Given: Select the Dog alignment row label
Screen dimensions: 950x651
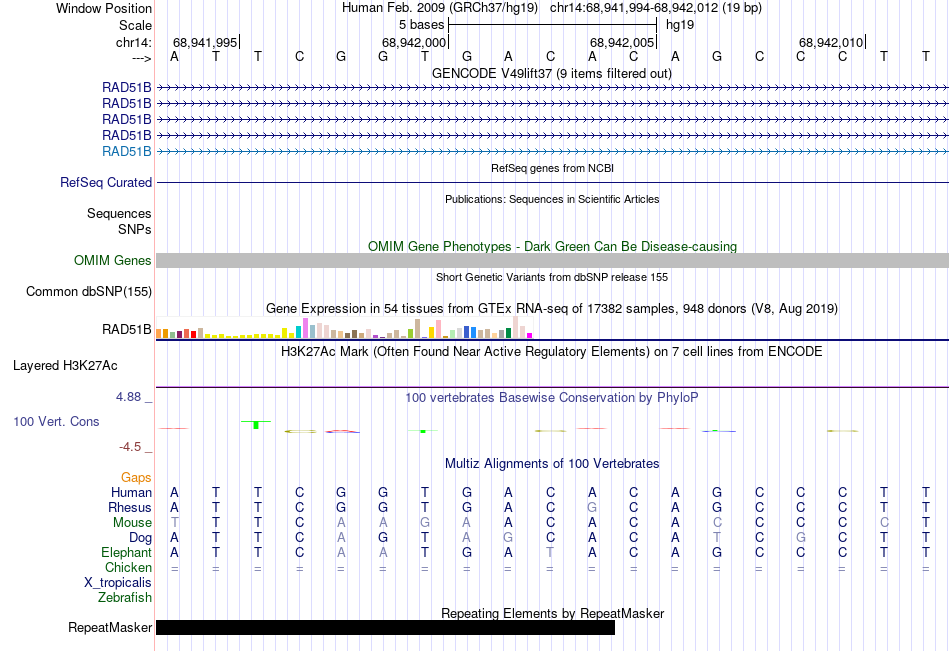Looking at the screenshot, I should [141, 538].
